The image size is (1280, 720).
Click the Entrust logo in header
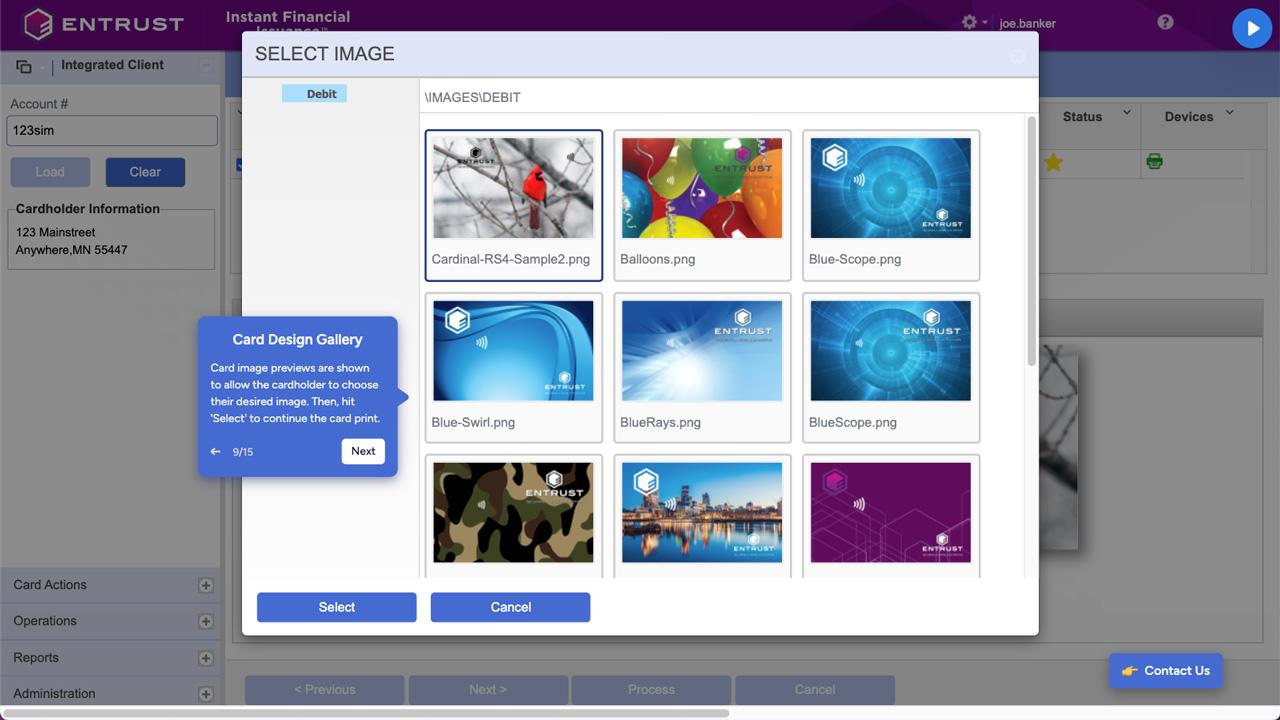pyautogui.click(x=104, y=24)
